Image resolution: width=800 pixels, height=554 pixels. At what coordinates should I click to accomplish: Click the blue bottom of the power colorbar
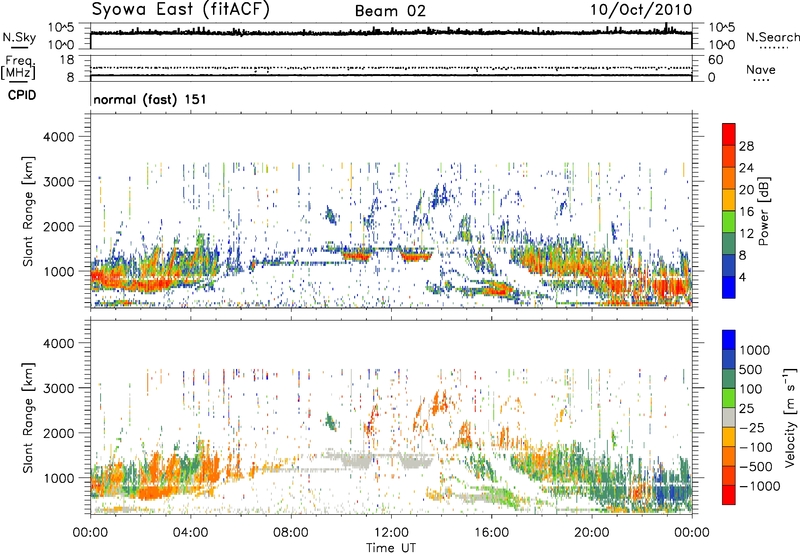pyautogui.click(x=729, y=287)
